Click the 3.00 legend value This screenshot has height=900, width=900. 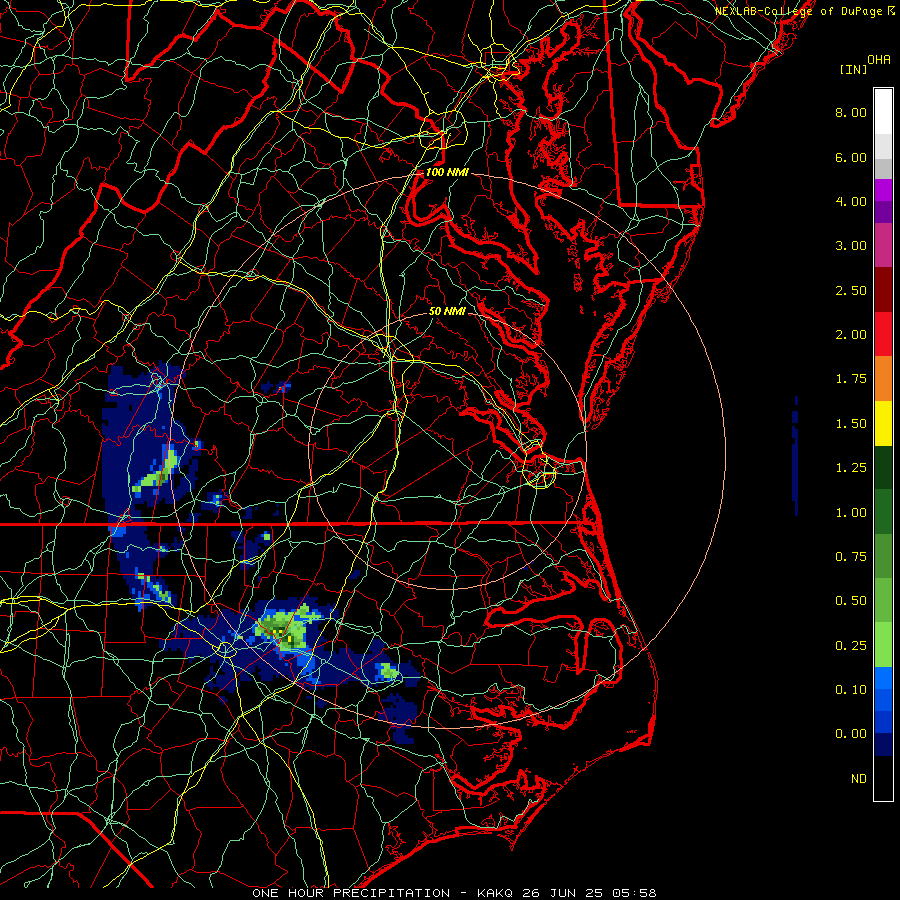click(851, 246)
